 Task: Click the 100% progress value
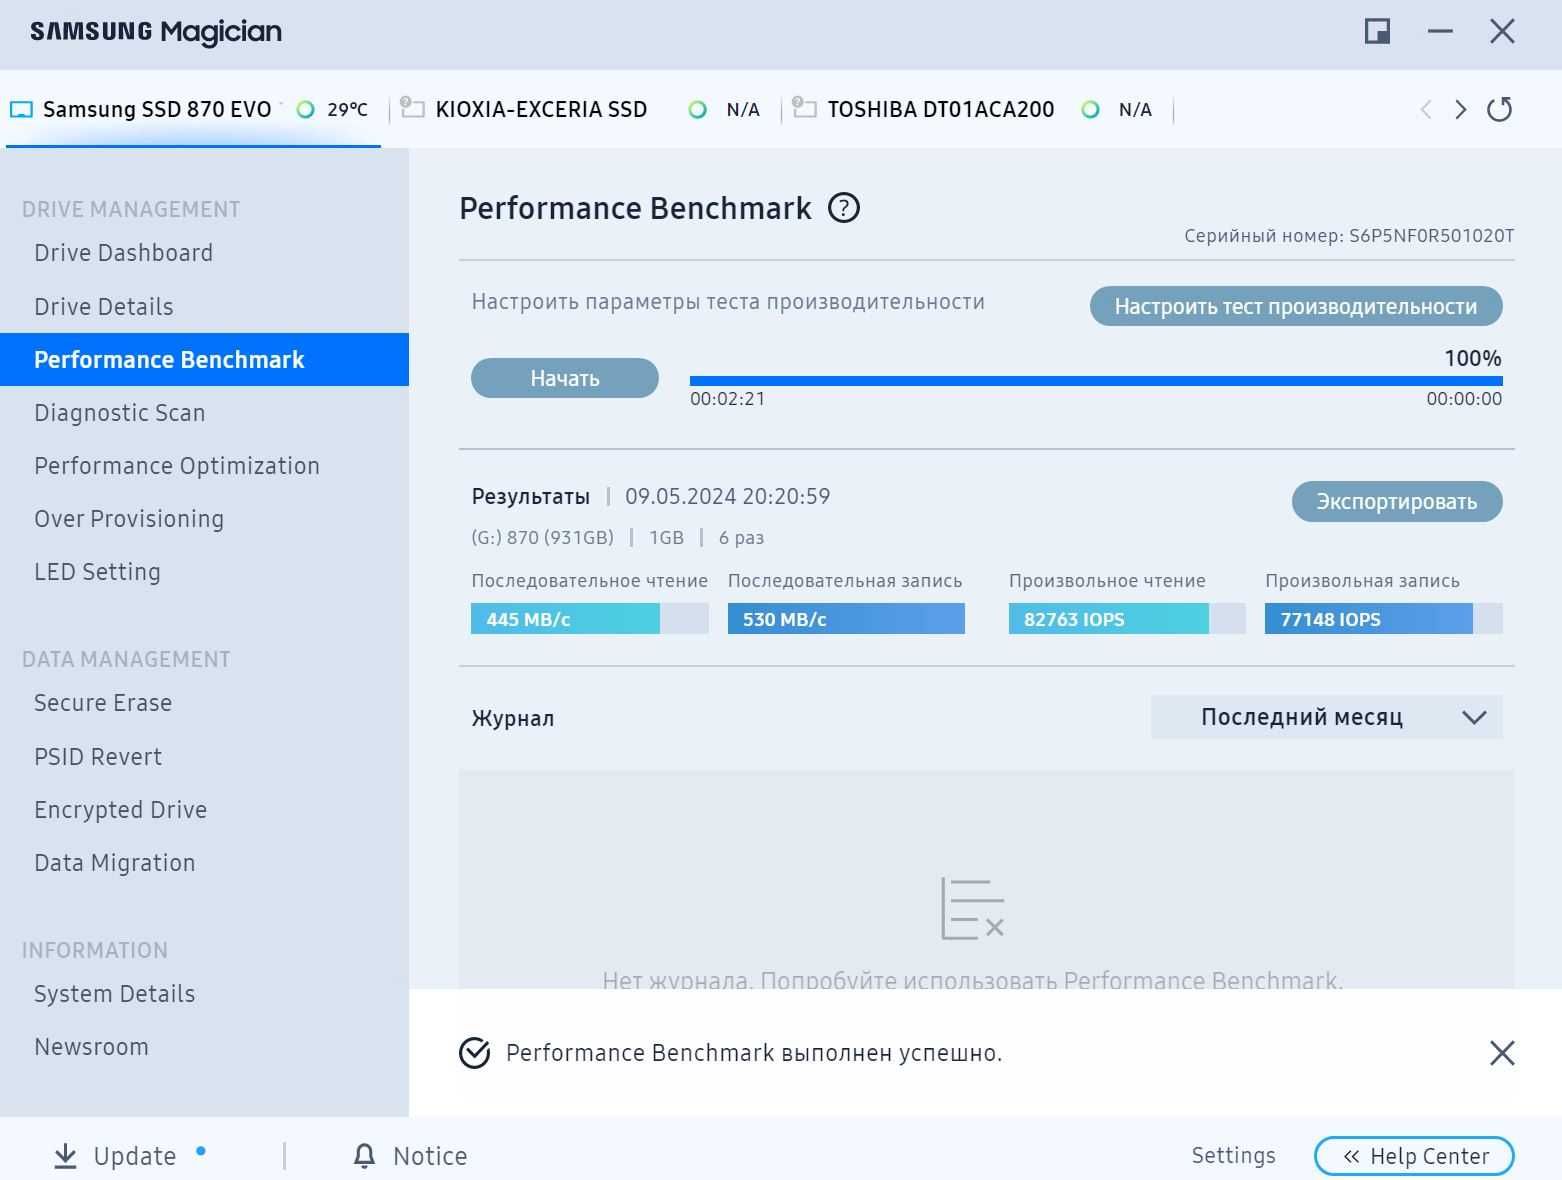click(1472, 358)
